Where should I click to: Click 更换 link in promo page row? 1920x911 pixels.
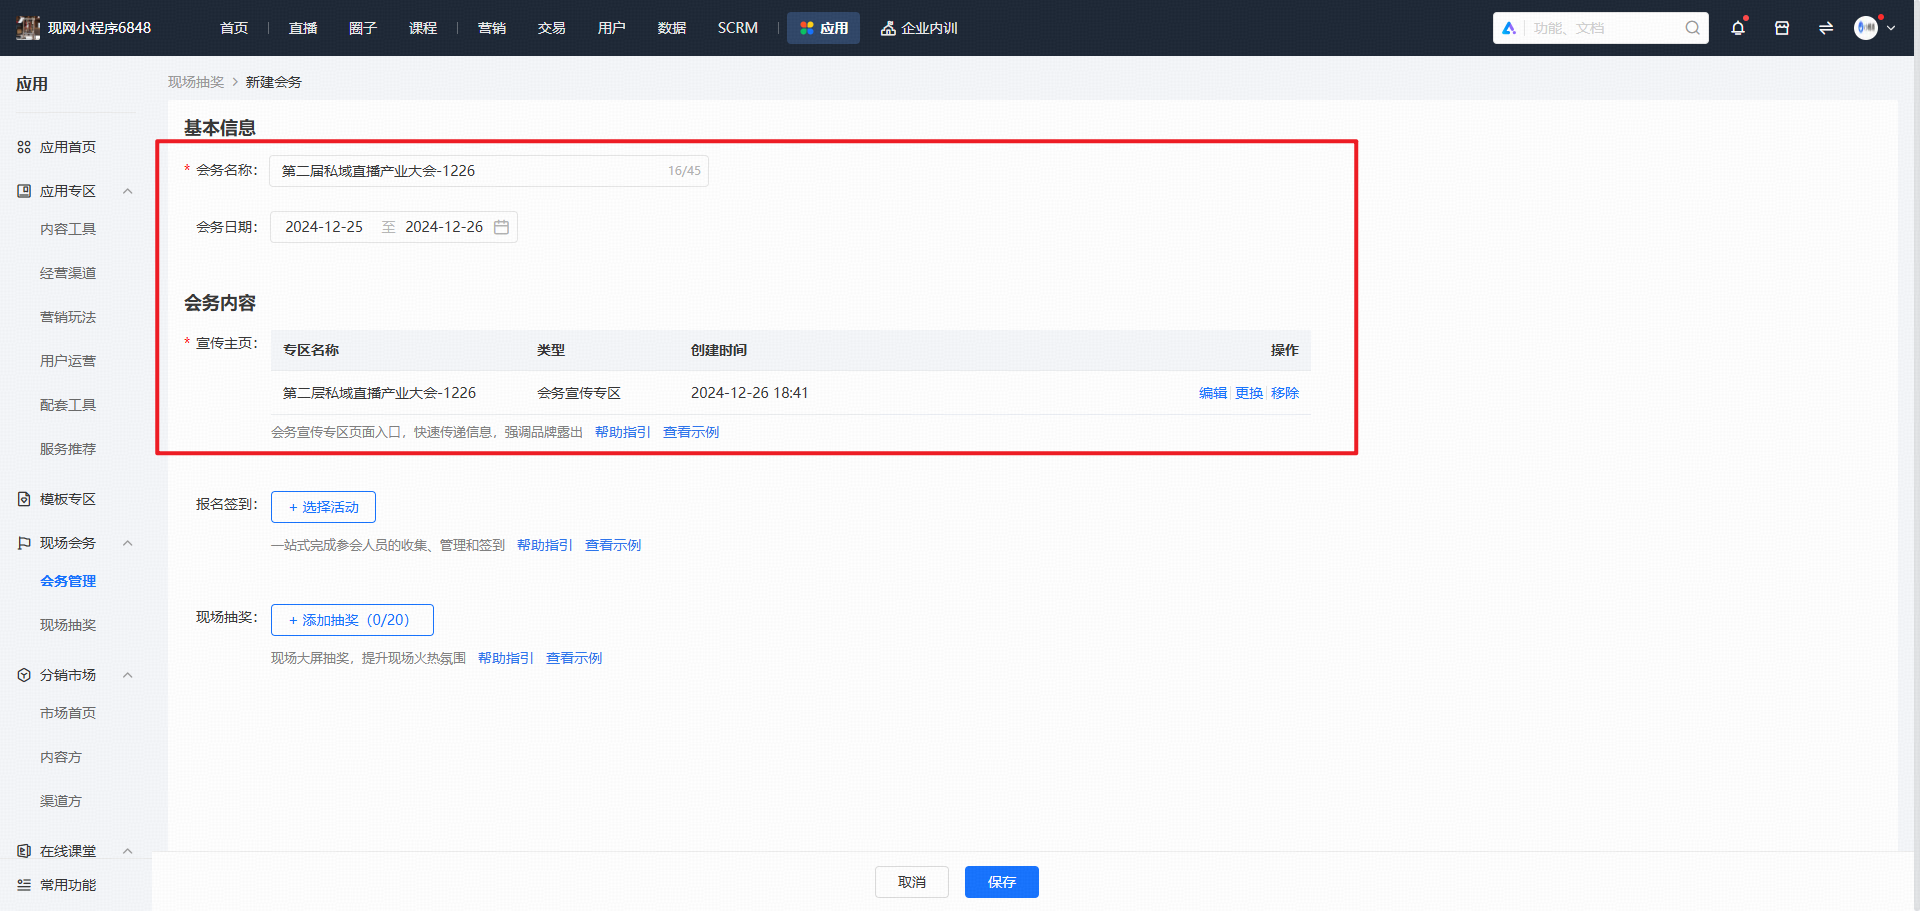[1249, 393]
